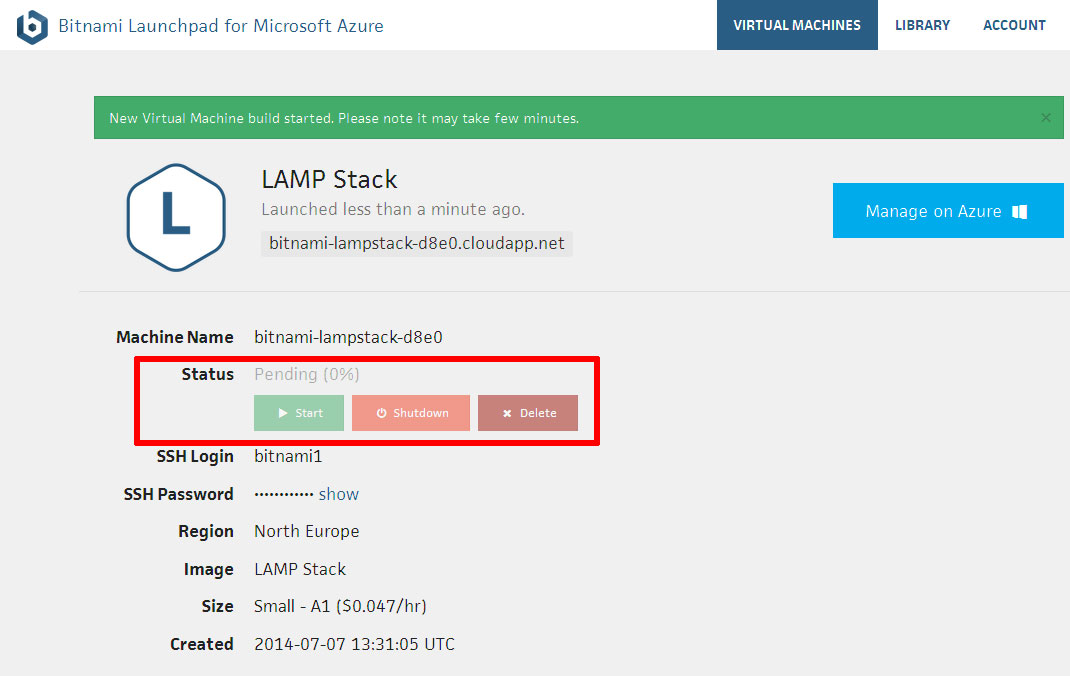Click the Small - A1 size value

coord(340,606)
